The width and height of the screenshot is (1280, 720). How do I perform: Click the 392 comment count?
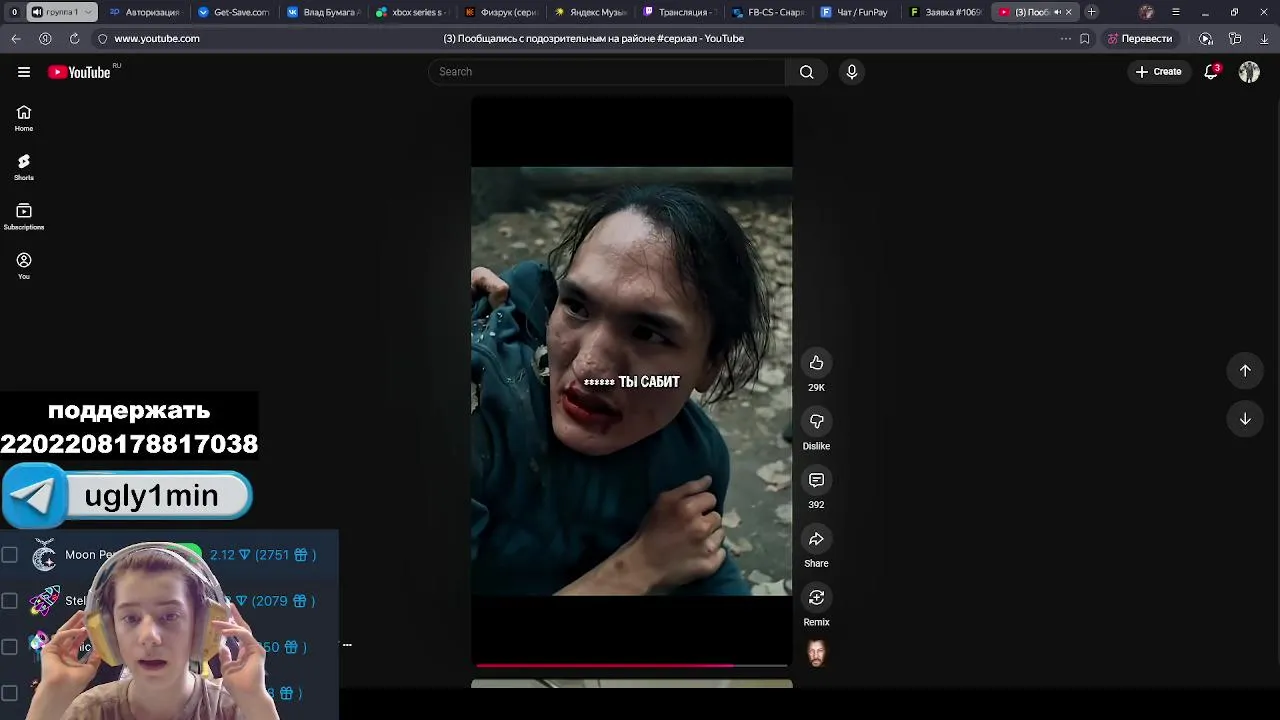point(816,505)
